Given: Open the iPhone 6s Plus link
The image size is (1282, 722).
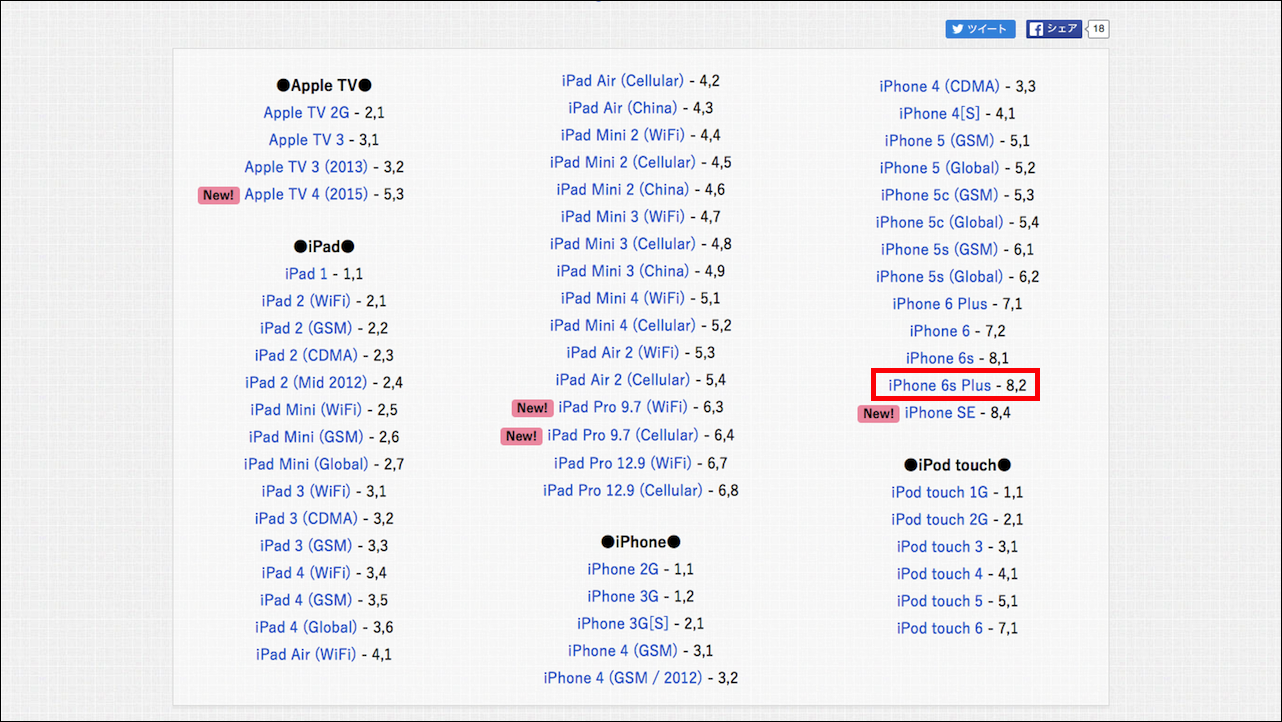Looking at the screenshot, I should click(x=940, y=385).
